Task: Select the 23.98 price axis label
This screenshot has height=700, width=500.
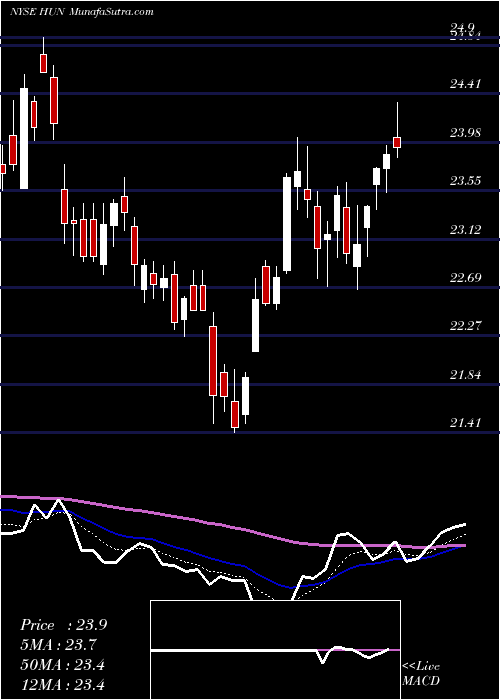Action: [465, 133]
